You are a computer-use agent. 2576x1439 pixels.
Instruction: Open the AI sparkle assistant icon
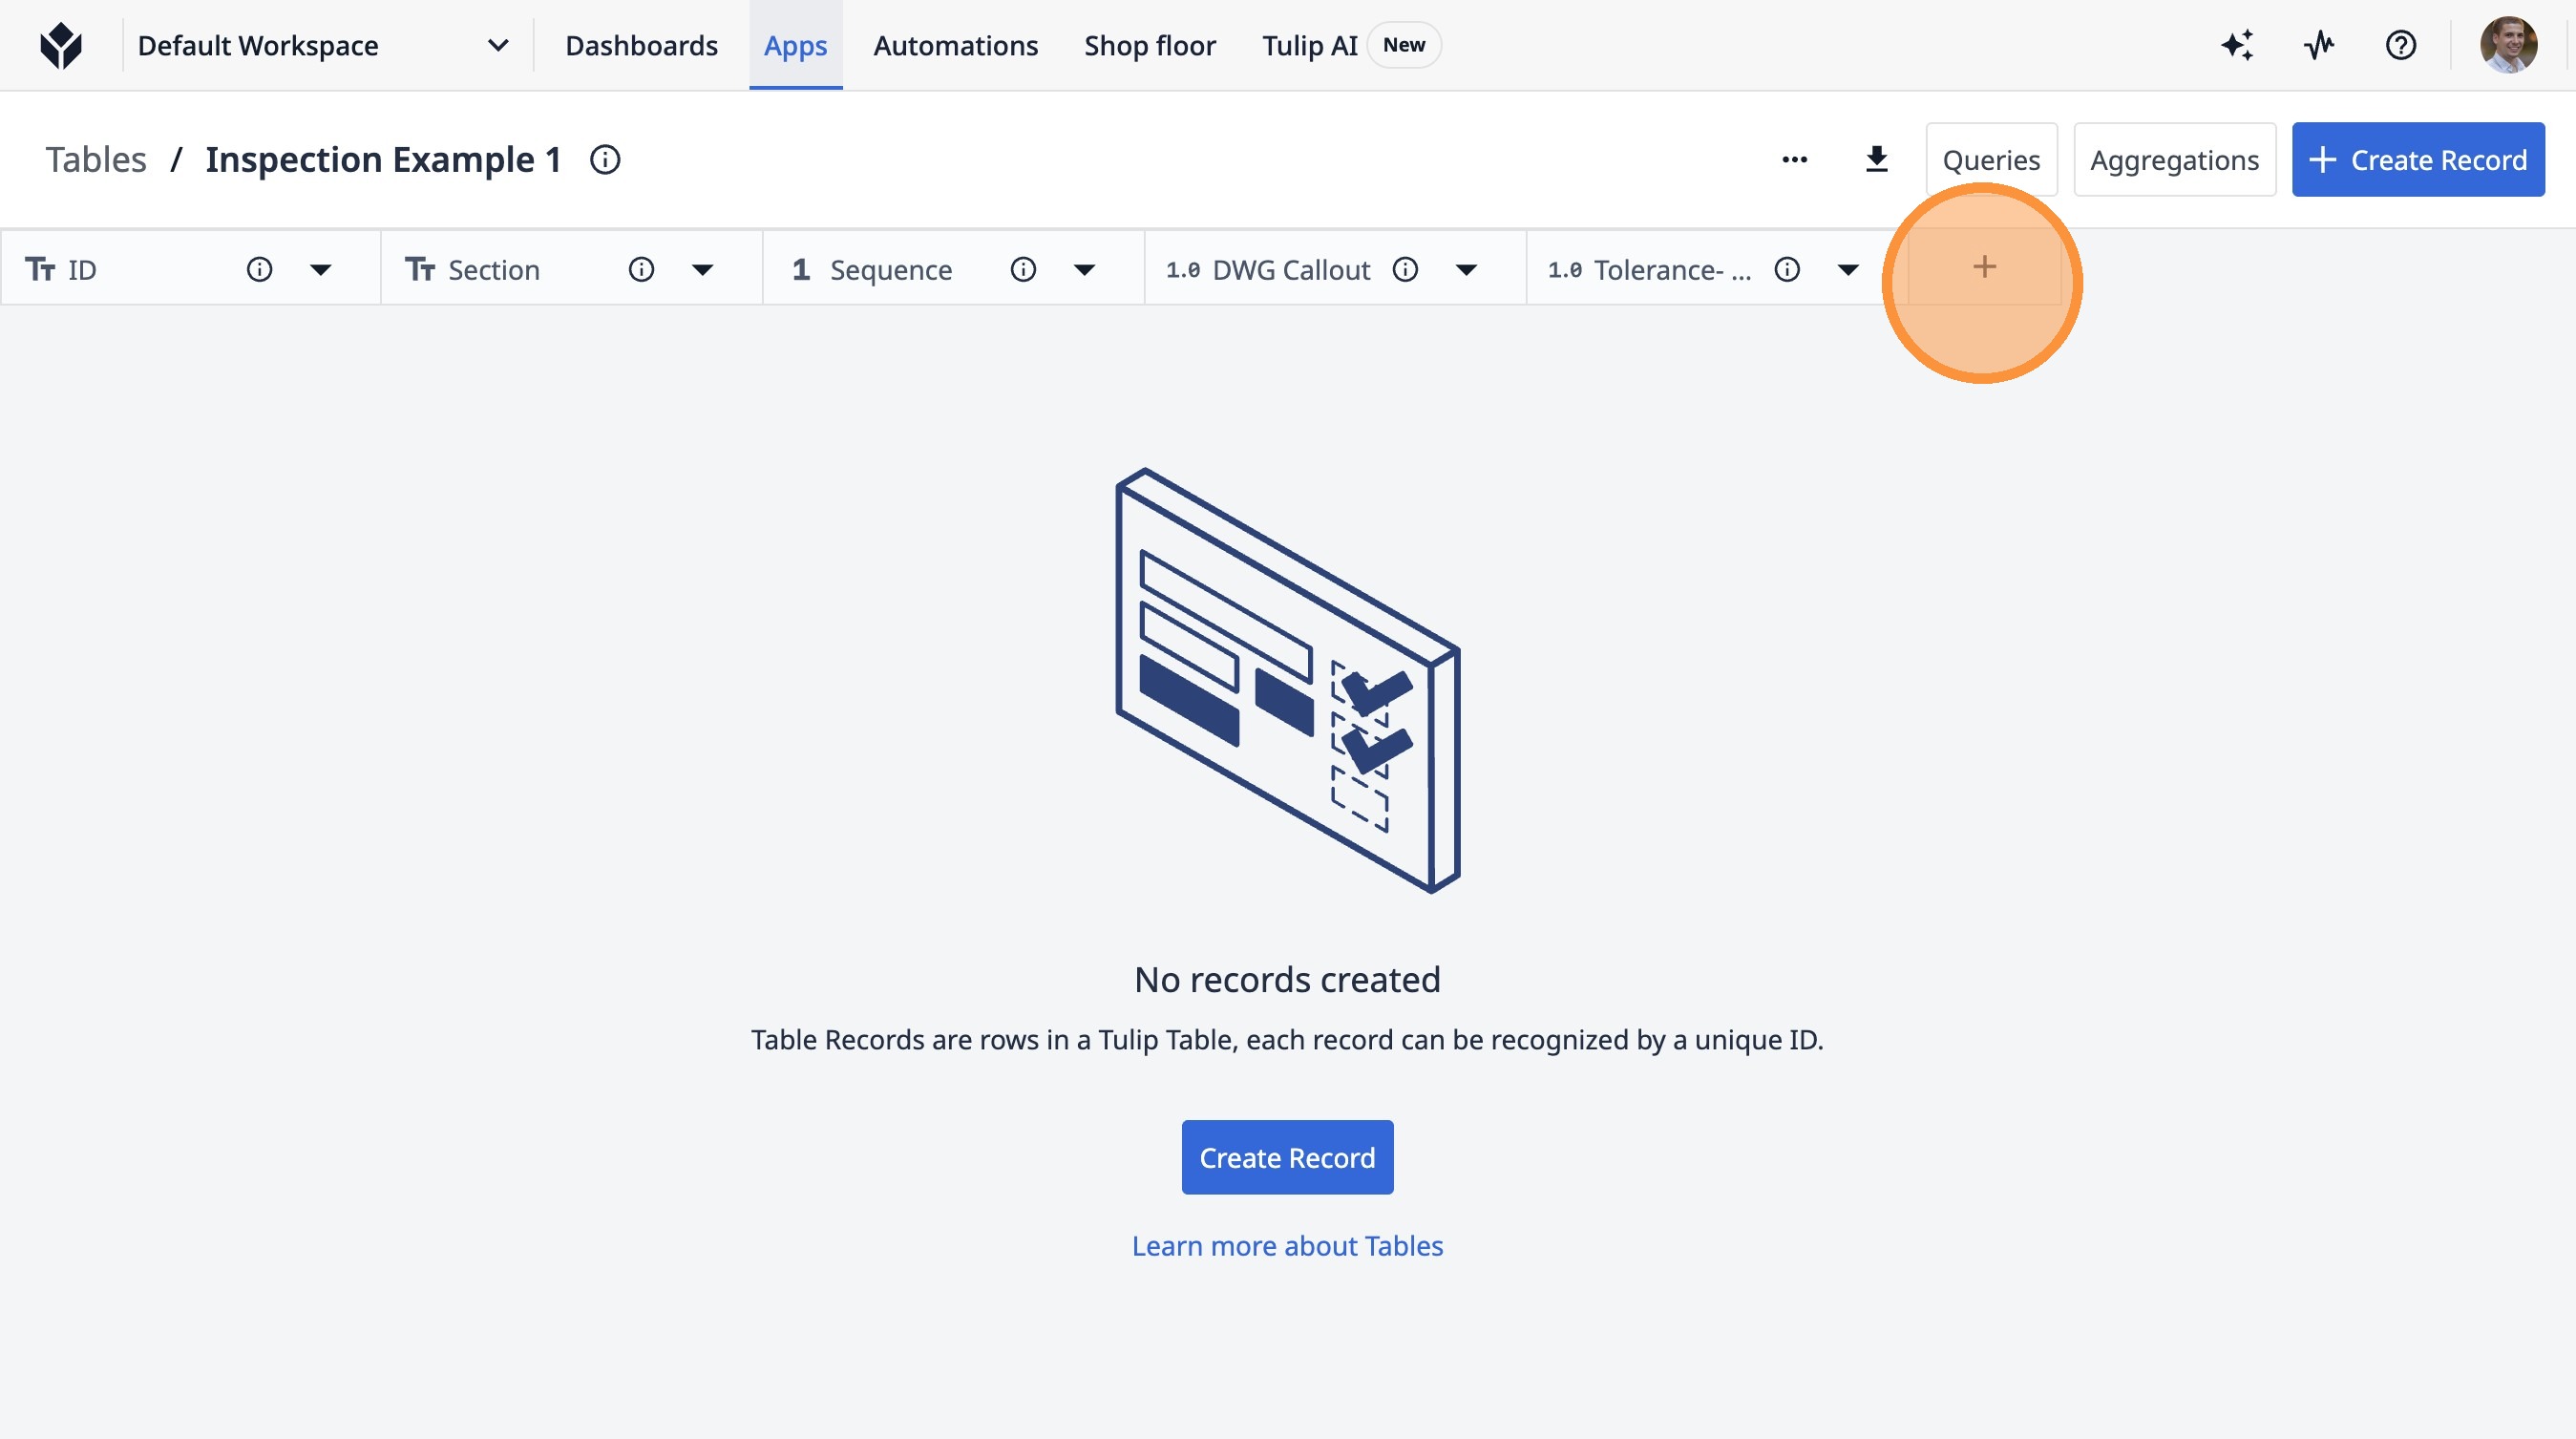[x=2237, y=45]
